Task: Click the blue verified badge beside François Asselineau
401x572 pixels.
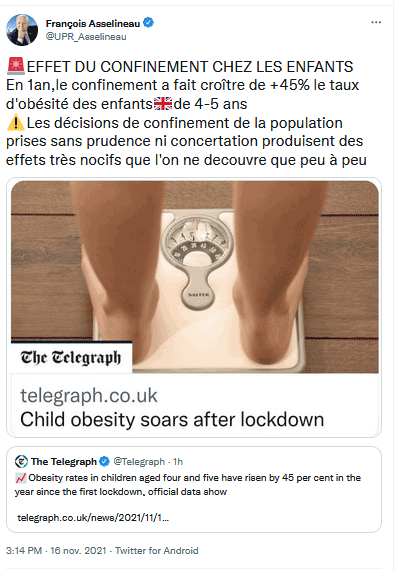Action: click(148, 23)
